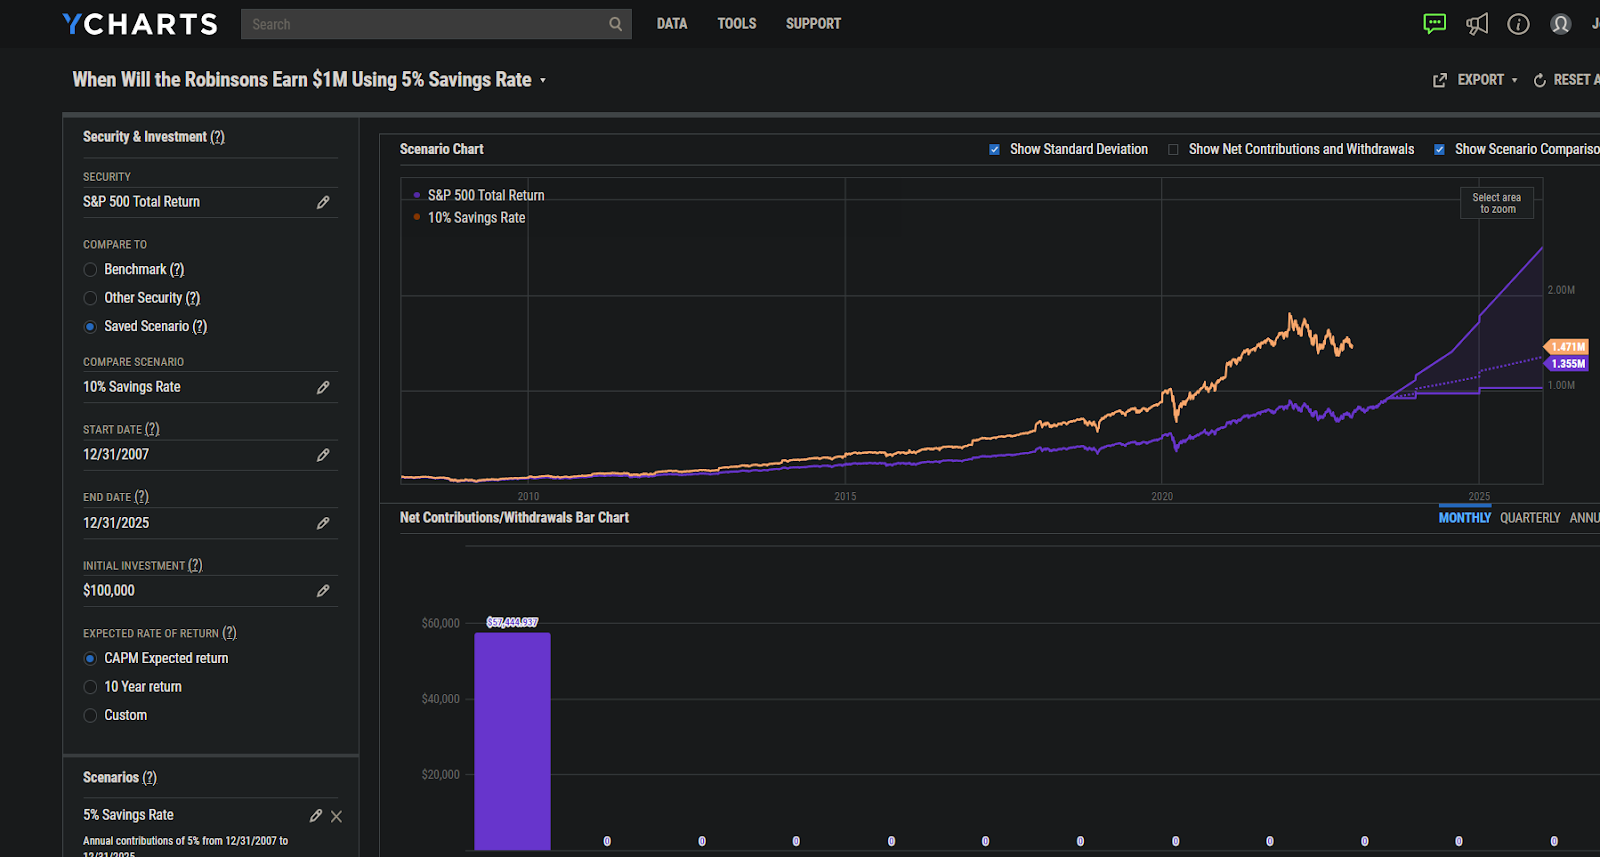Open the DATA menu

(672, 24)
